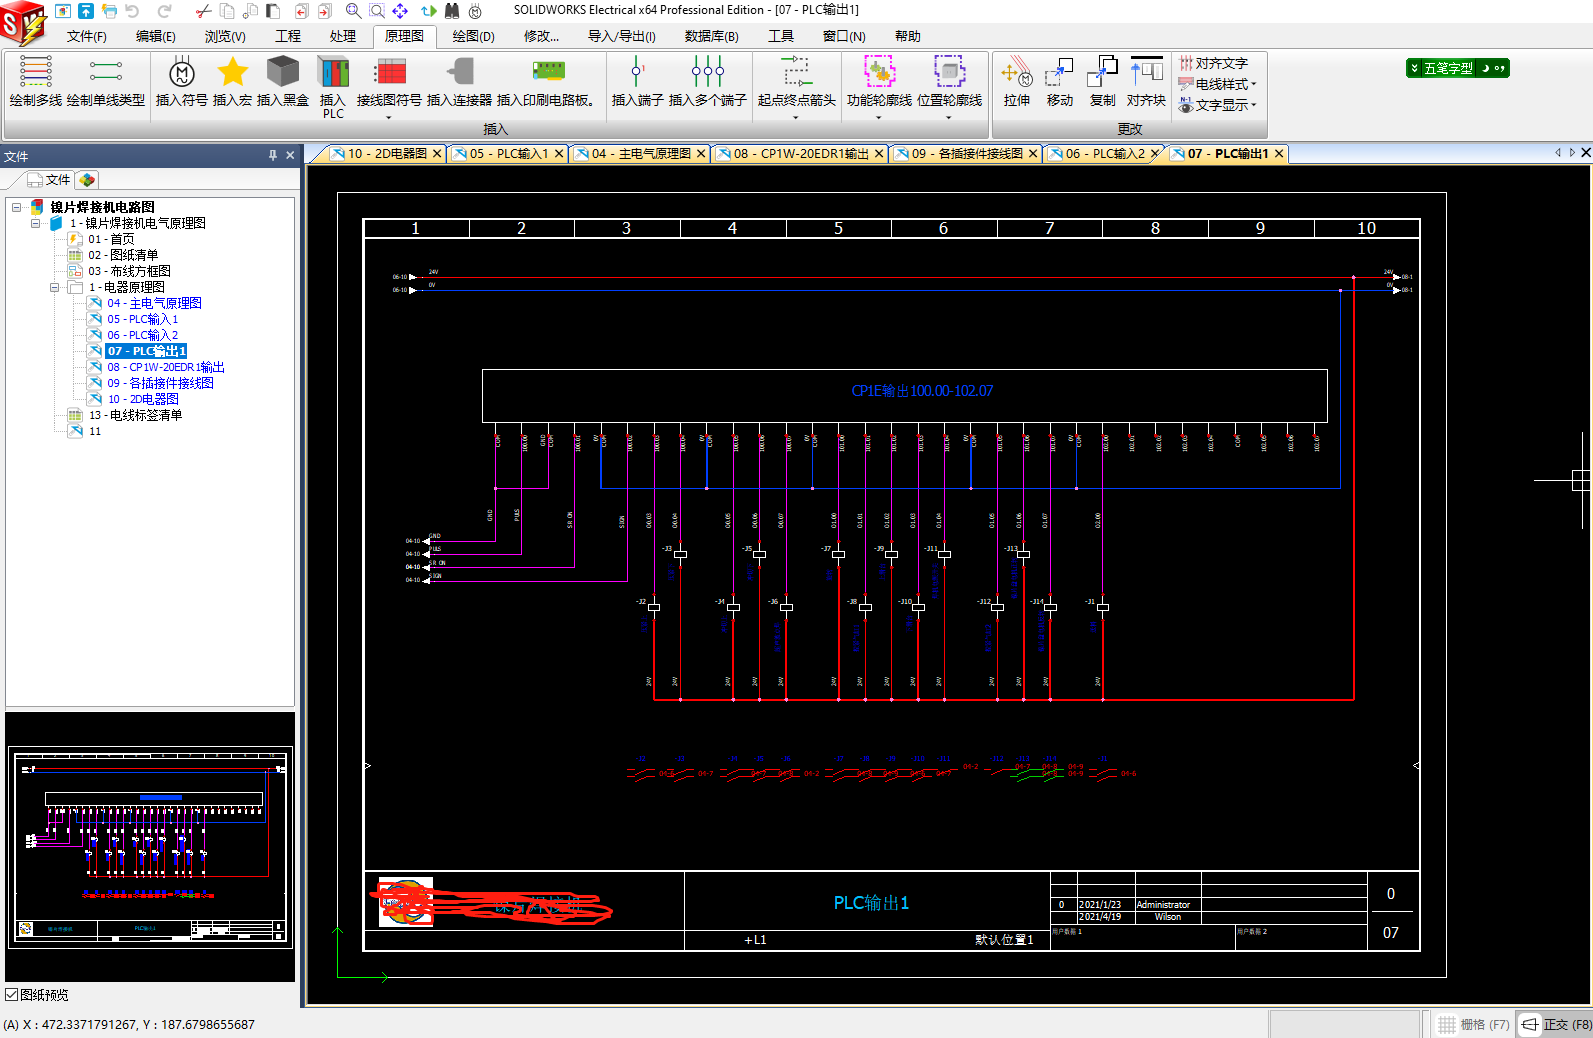Open 08 - CP1W-20EDR1输出 in the tree
Image resolution: width=1593 pixels, height=1038 pixels.
[166, 367]
